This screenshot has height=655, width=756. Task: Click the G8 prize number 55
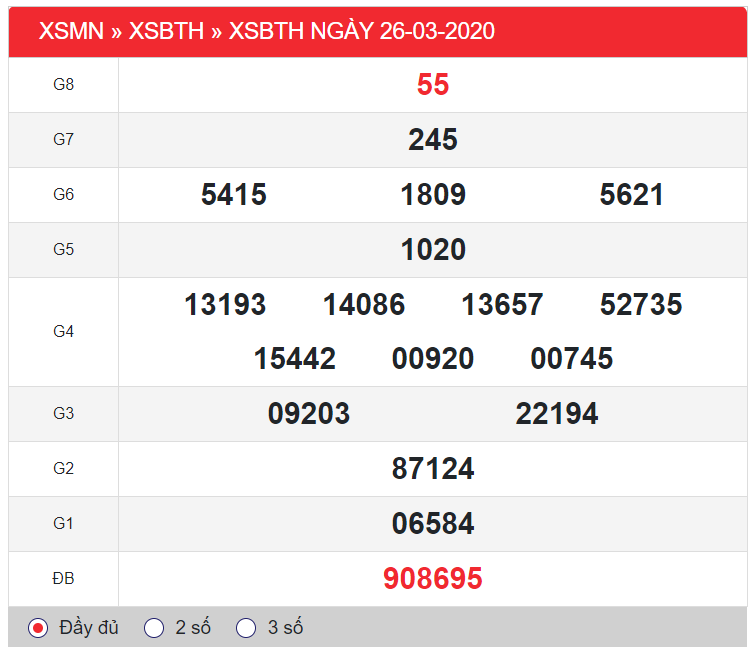coord(433,85)
